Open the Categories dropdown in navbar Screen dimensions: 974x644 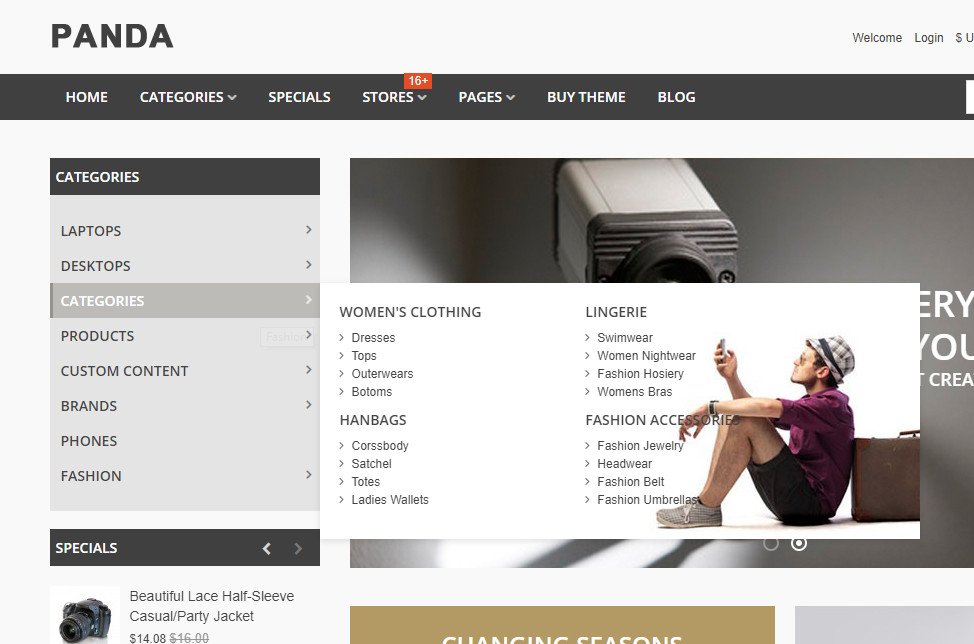(x=188, y=97)
